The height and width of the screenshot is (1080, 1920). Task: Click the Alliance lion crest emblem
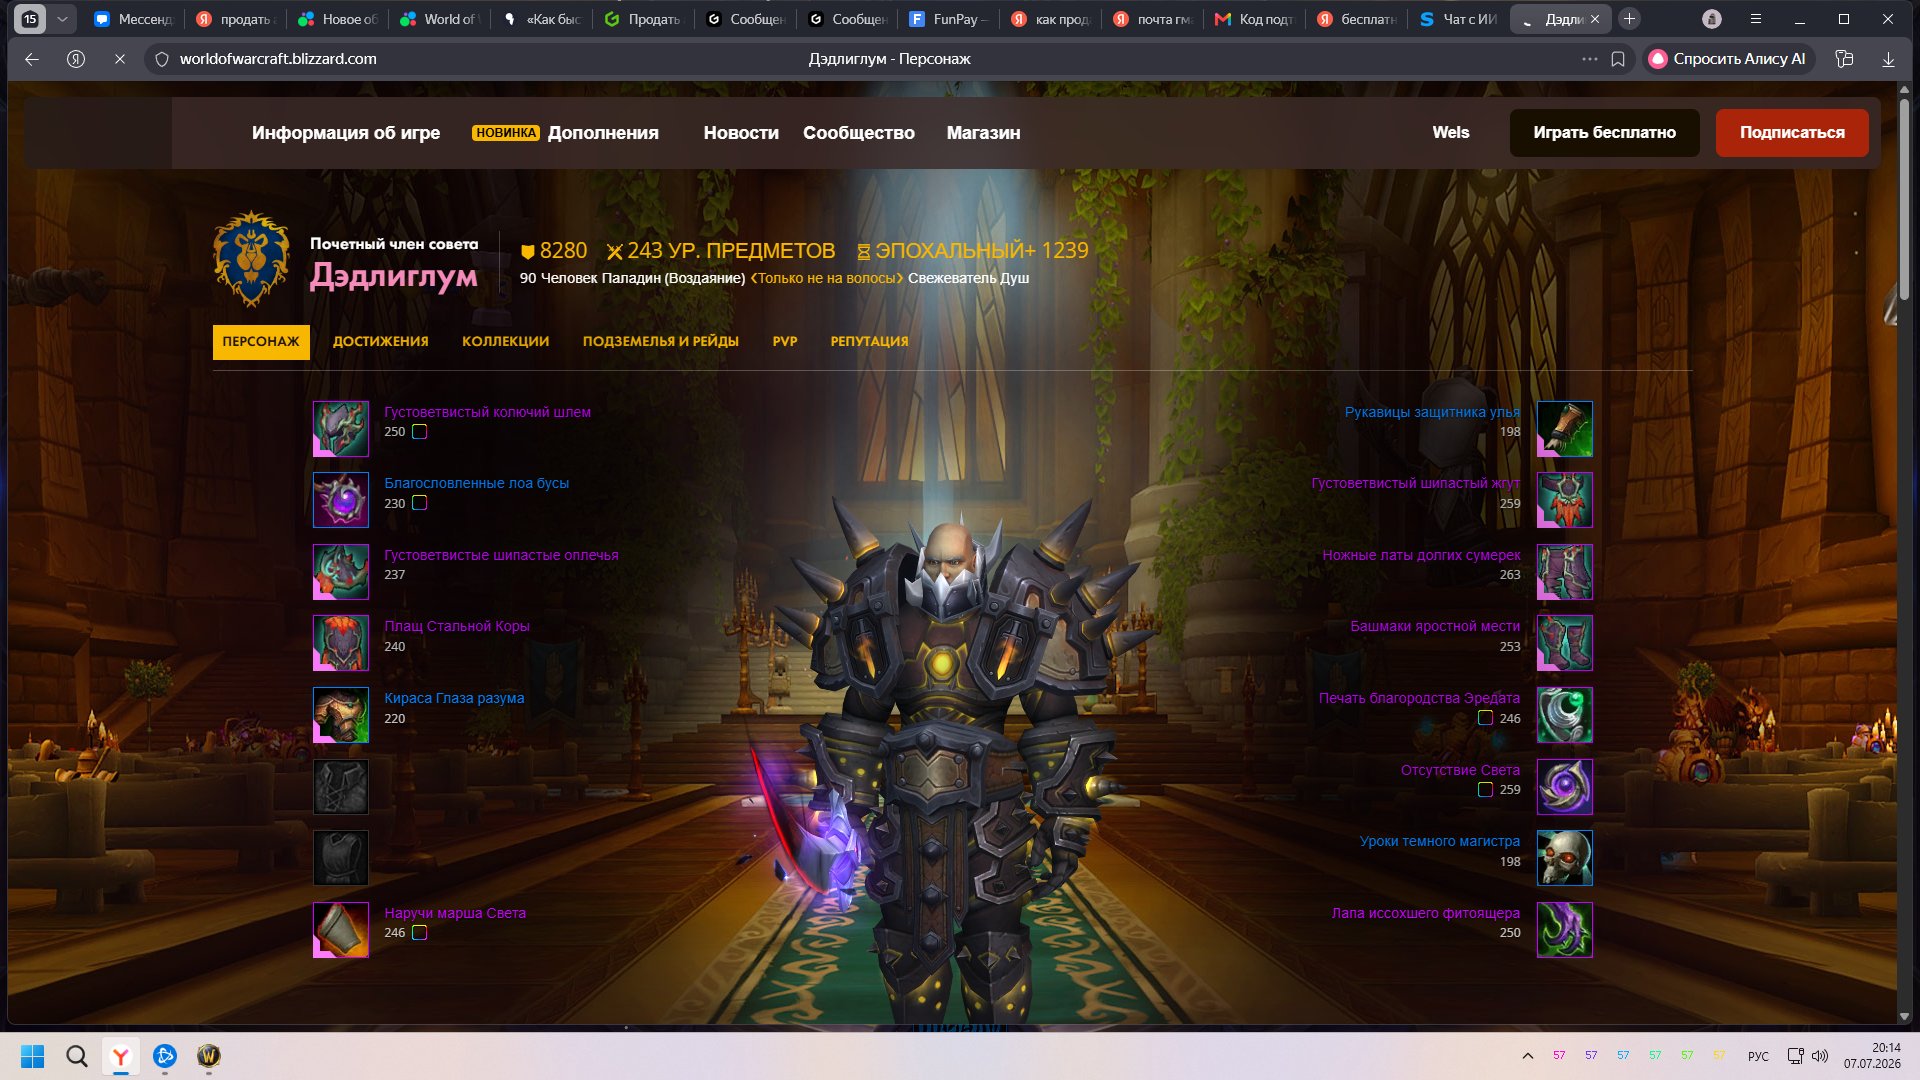coord(251,258)
